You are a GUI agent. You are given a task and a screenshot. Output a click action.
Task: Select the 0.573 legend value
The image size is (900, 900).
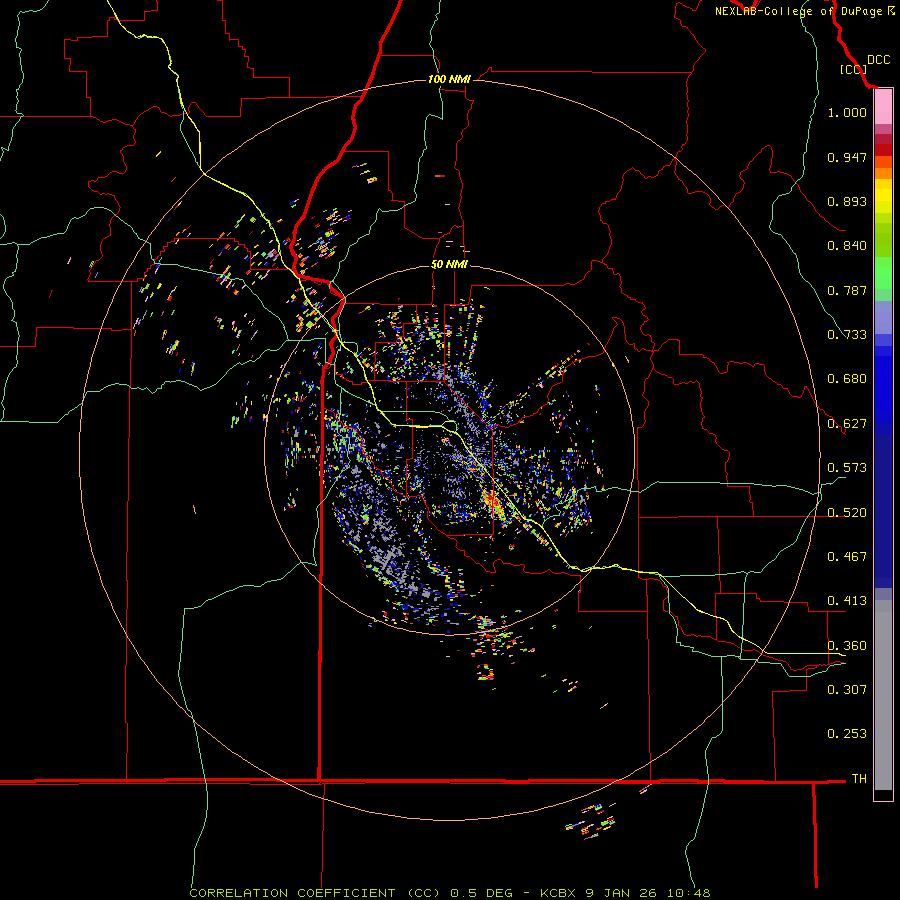pos(847,468)
